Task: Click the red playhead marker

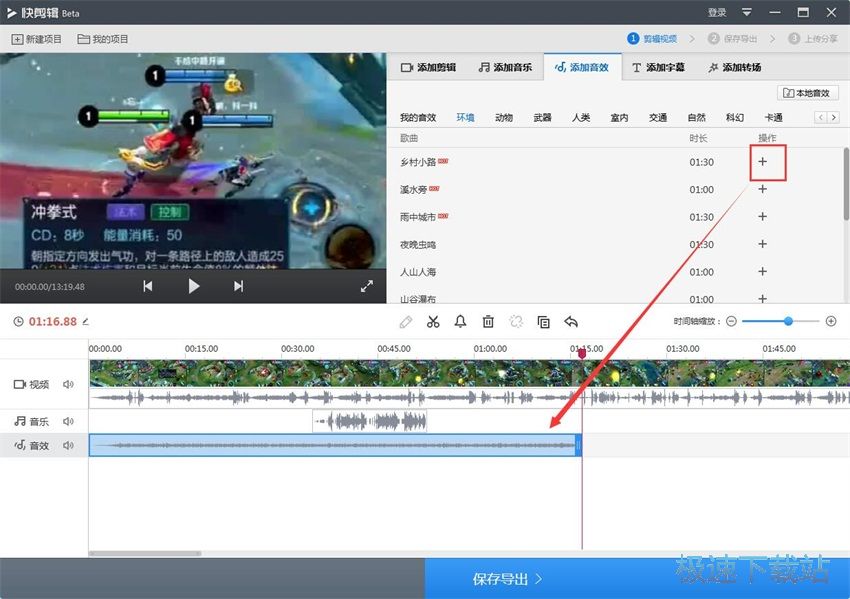Action: 582,353
